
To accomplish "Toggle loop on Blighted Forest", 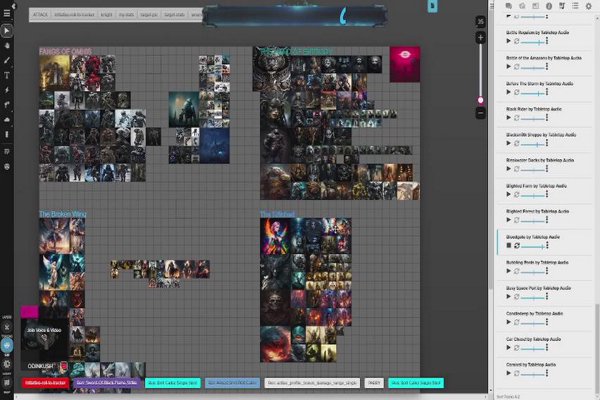I will tap(517, 220).
